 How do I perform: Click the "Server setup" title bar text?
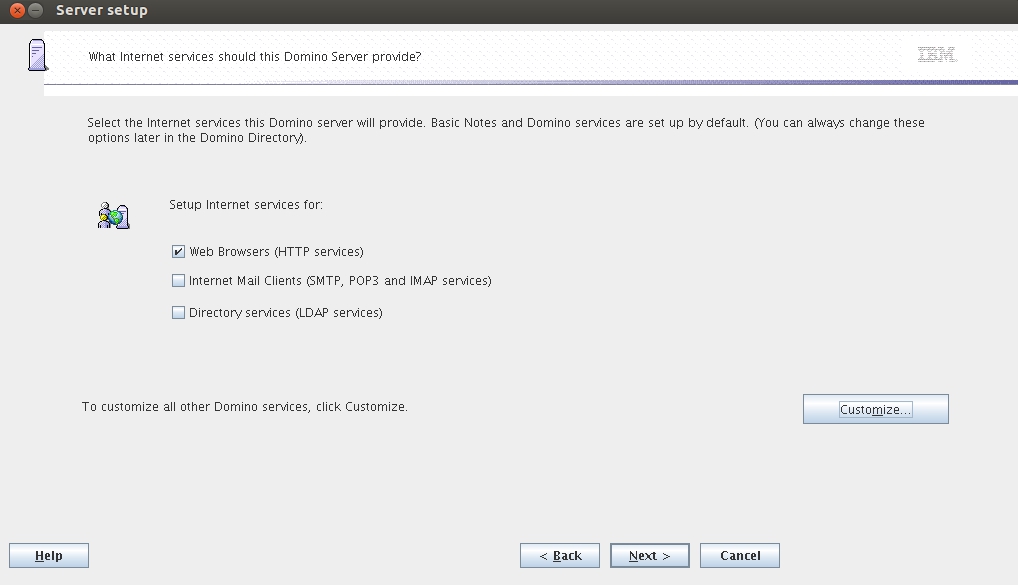tap(102, 10)
